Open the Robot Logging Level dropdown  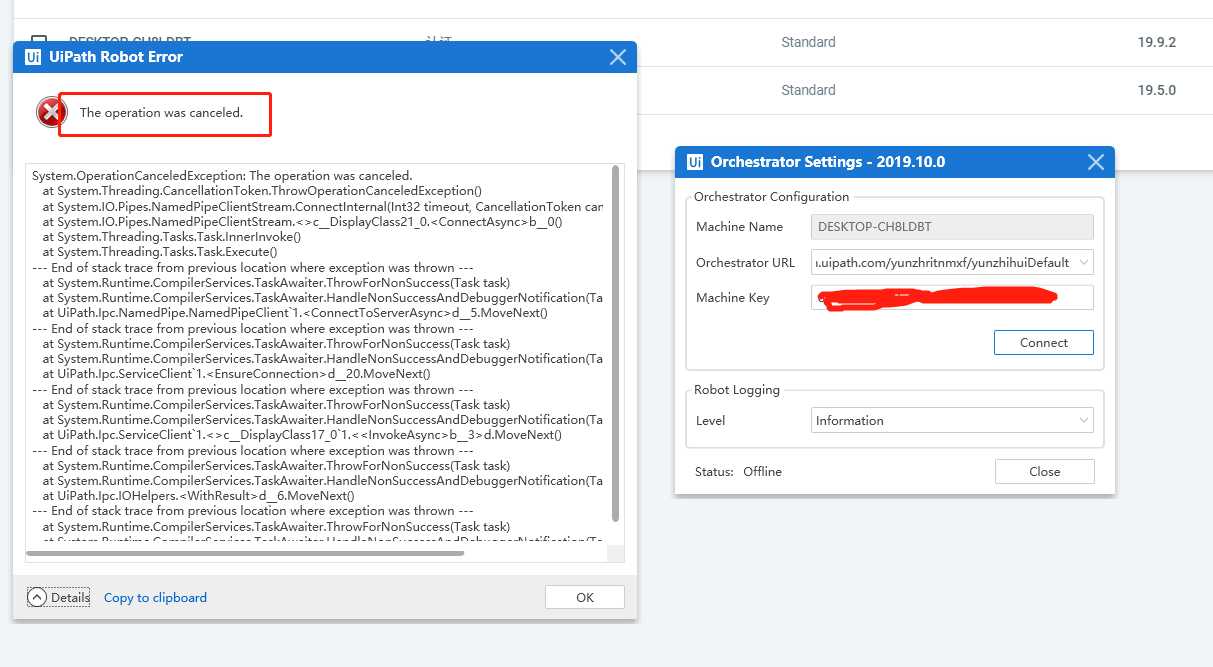click(1084, 421)
